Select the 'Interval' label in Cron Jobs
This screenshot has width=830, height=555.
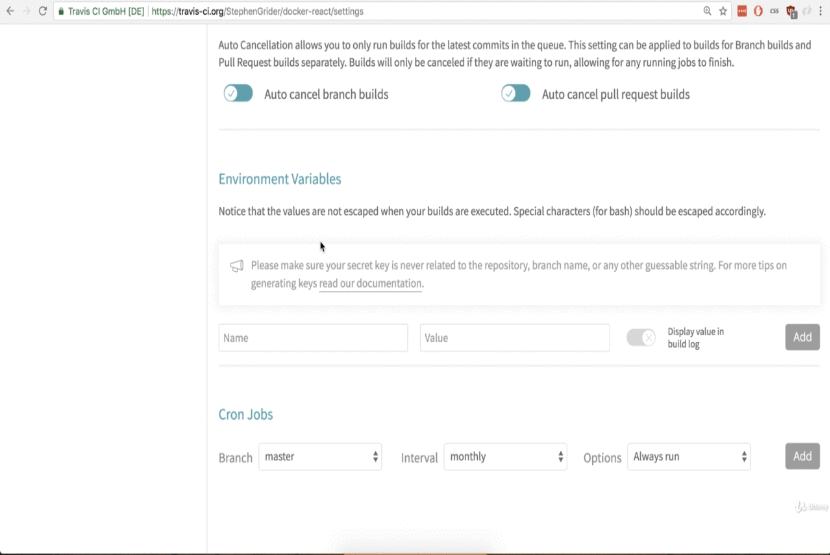419,458
